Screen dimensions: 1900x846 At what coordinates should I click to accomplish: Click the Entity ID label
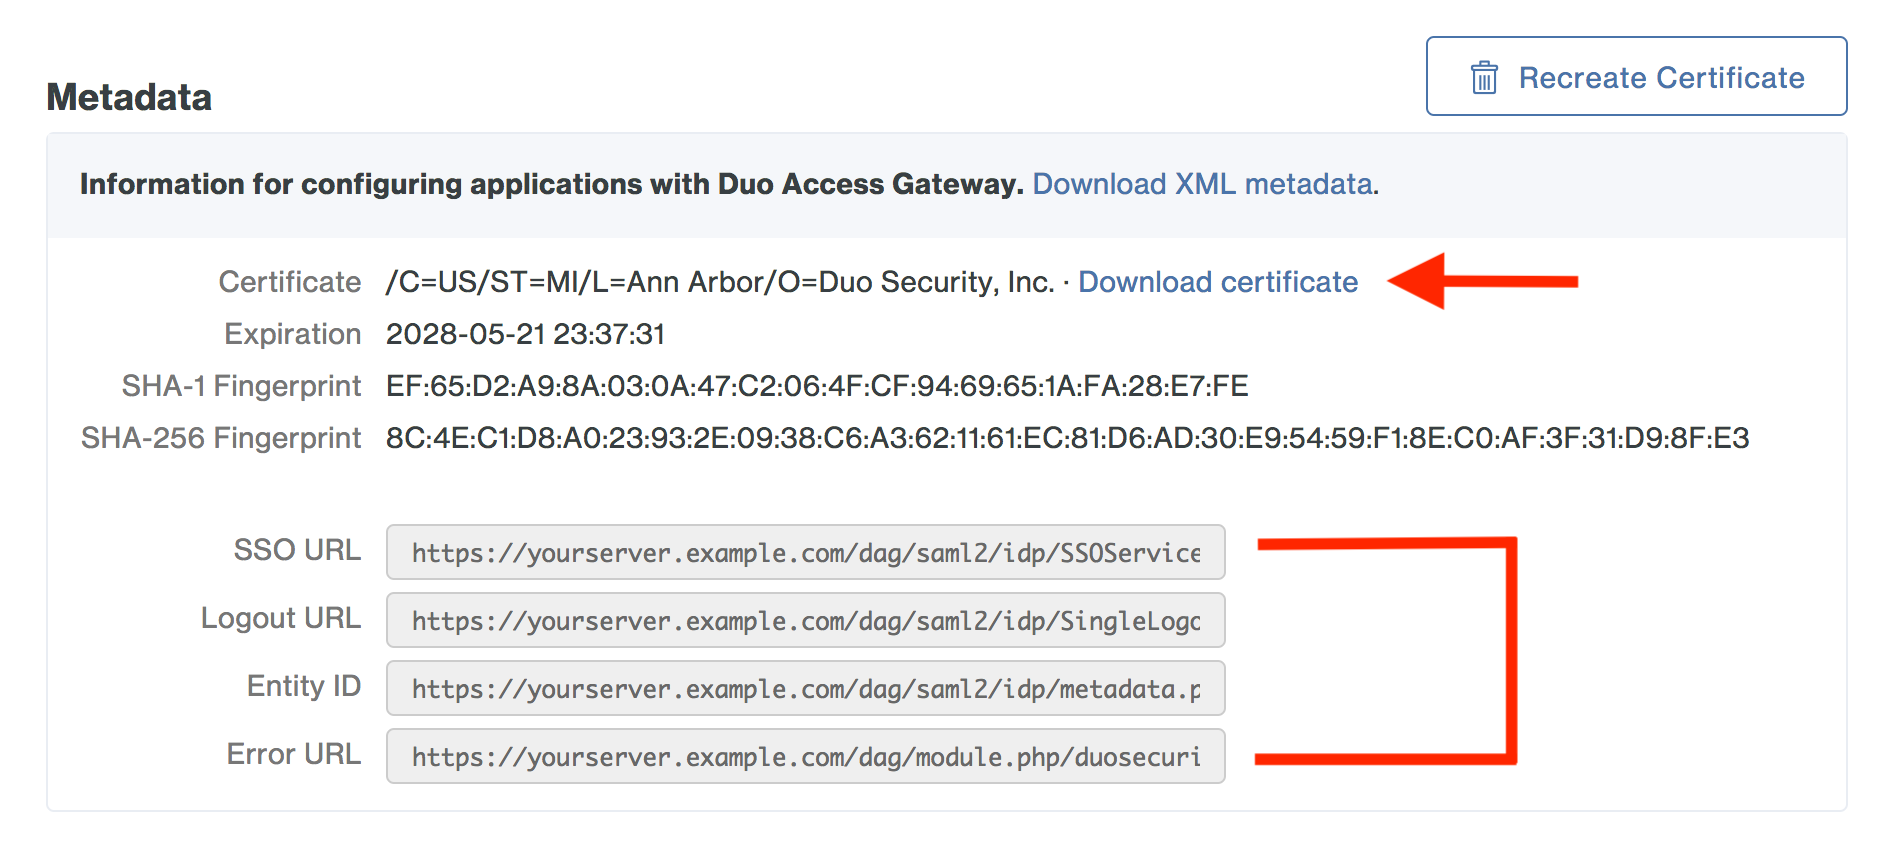[303, 686]
